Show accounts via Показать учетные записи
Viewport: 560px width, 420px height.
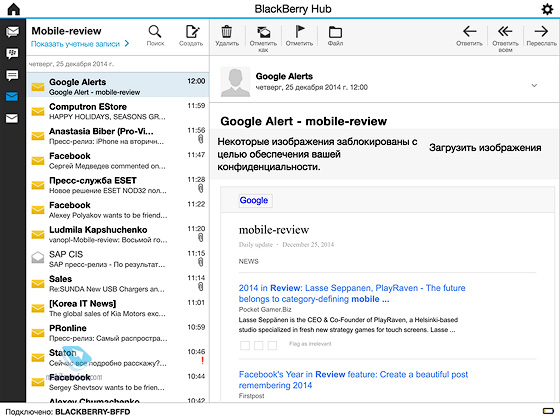(x=80, y=44)
